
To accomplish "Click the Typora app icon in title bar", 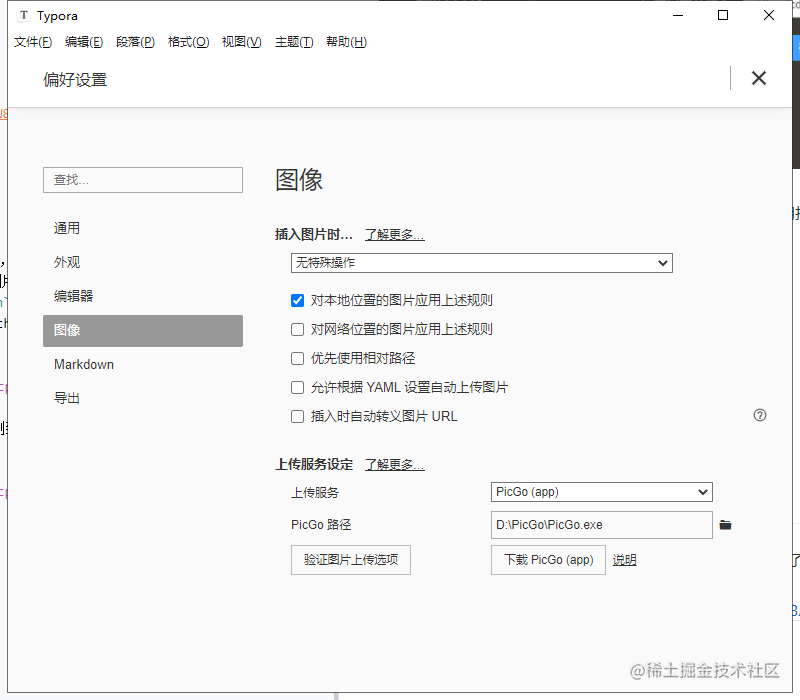I will tap(23, 16).
